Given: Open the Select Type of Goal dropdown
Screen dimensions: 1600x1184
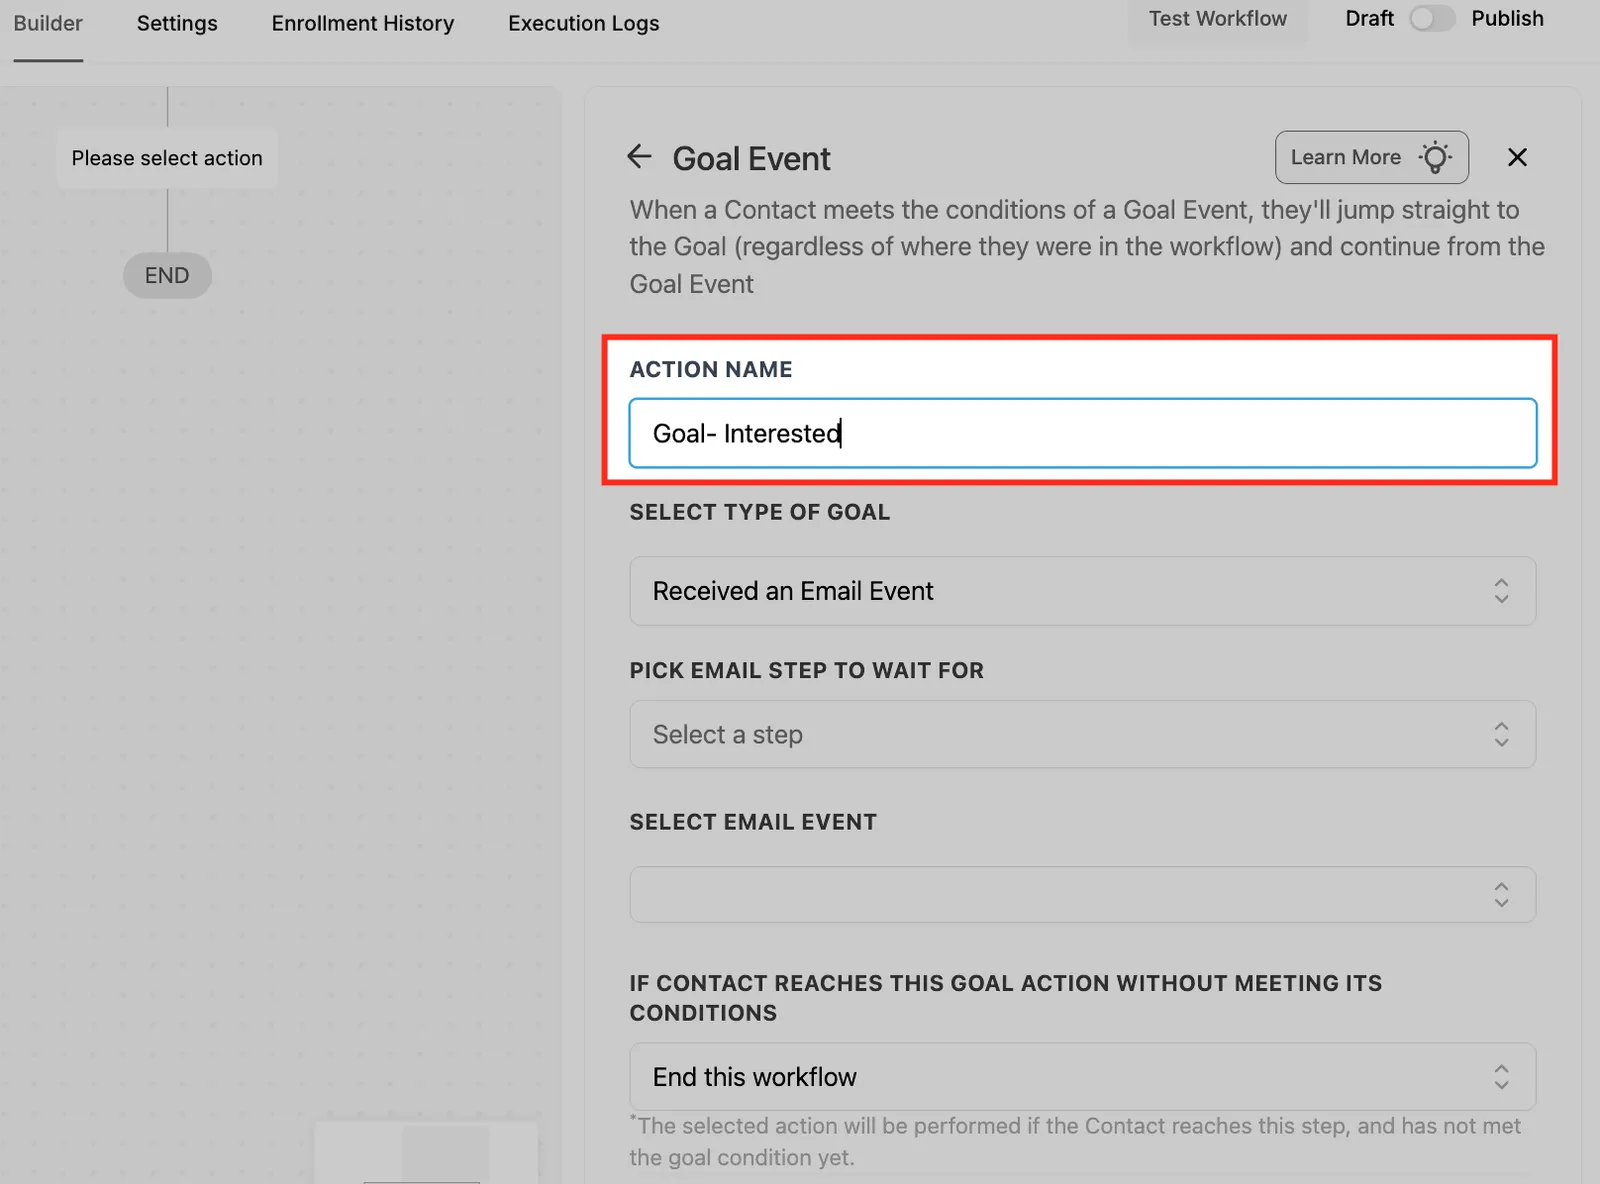Looking at the screenshot, I should tap(1082, 591).
